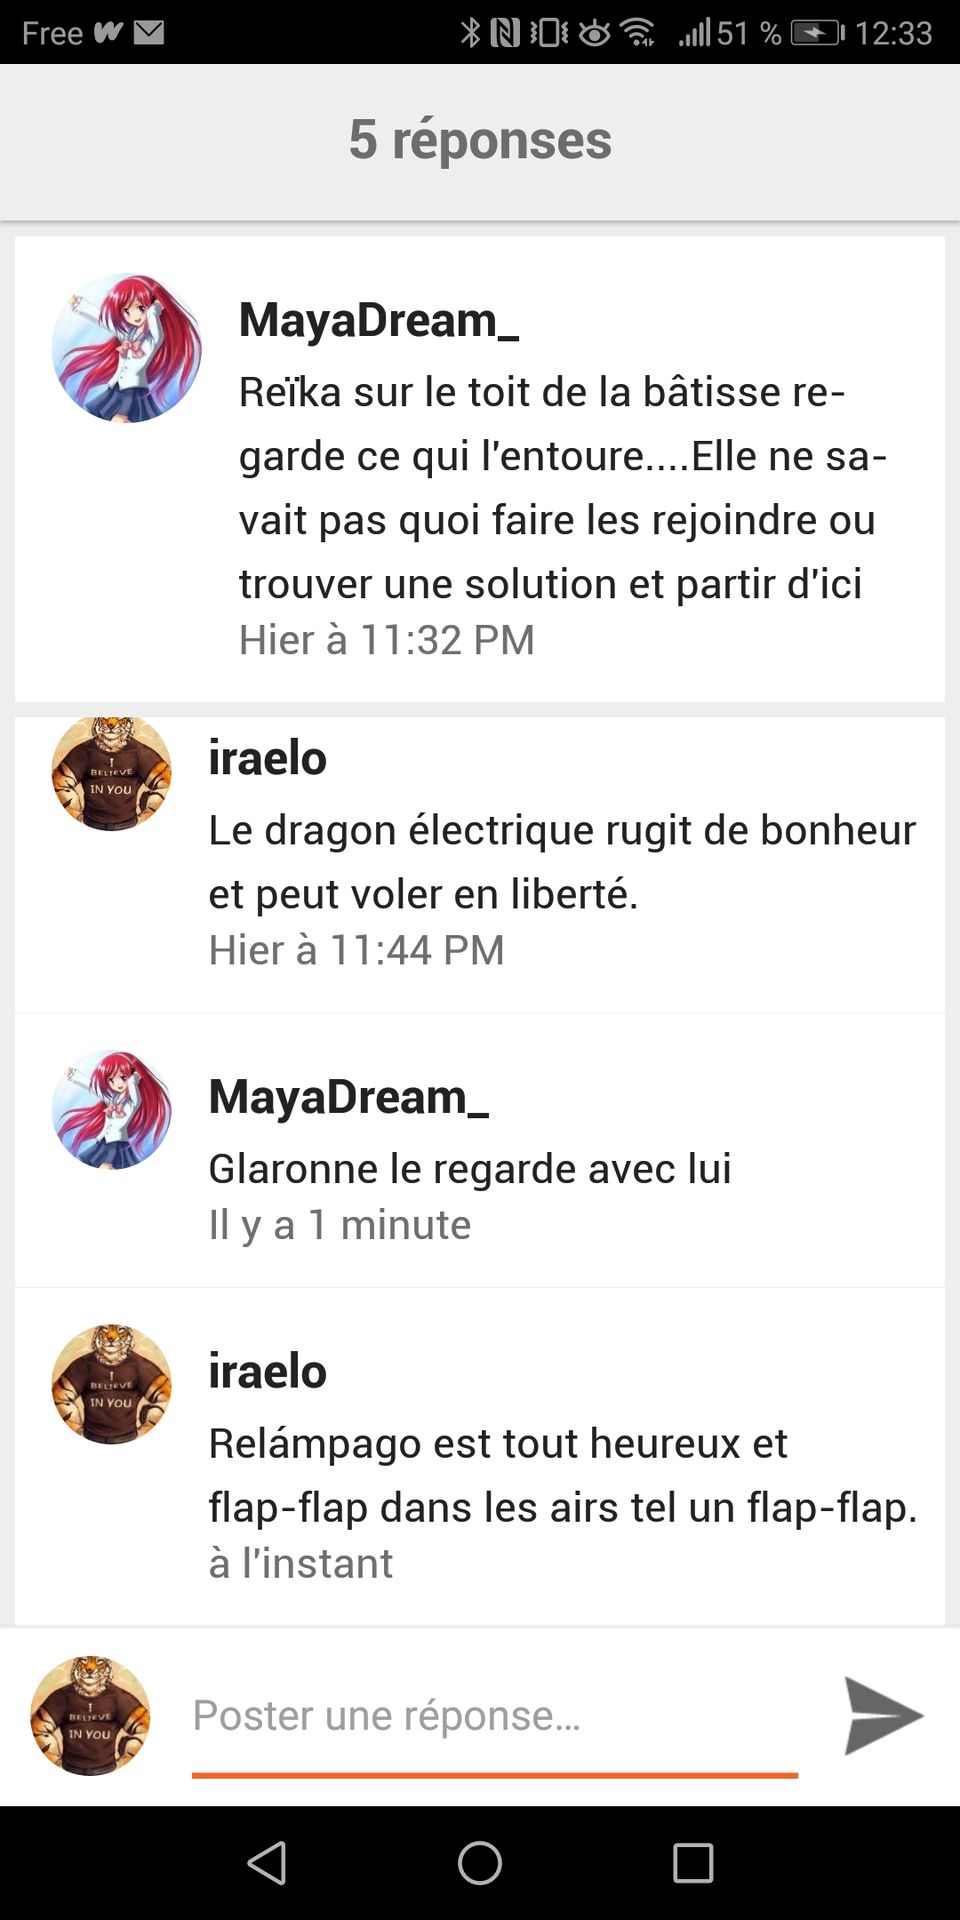Screen dimensions: 960x1920
Task: Open iraelo username above Relámpago reply
Action: 267,1371
